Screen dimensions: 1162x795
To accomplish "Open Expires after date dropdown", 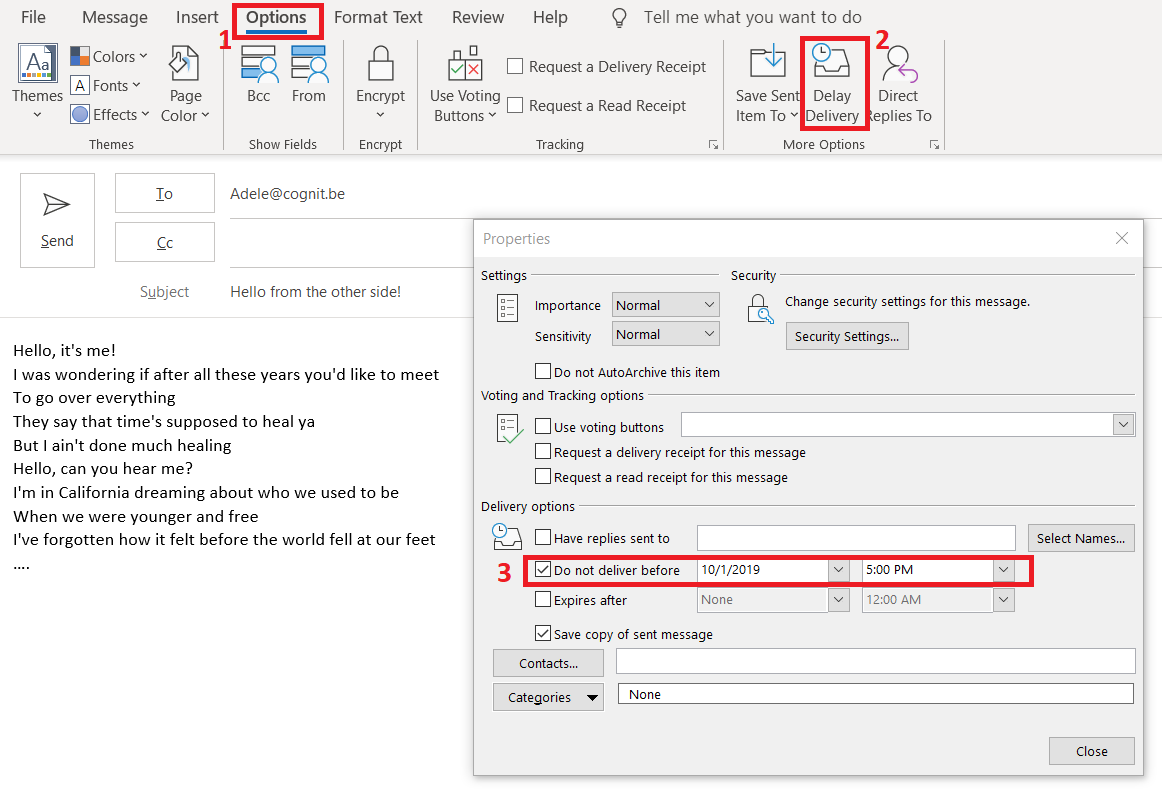I will [x=838, y=599].
